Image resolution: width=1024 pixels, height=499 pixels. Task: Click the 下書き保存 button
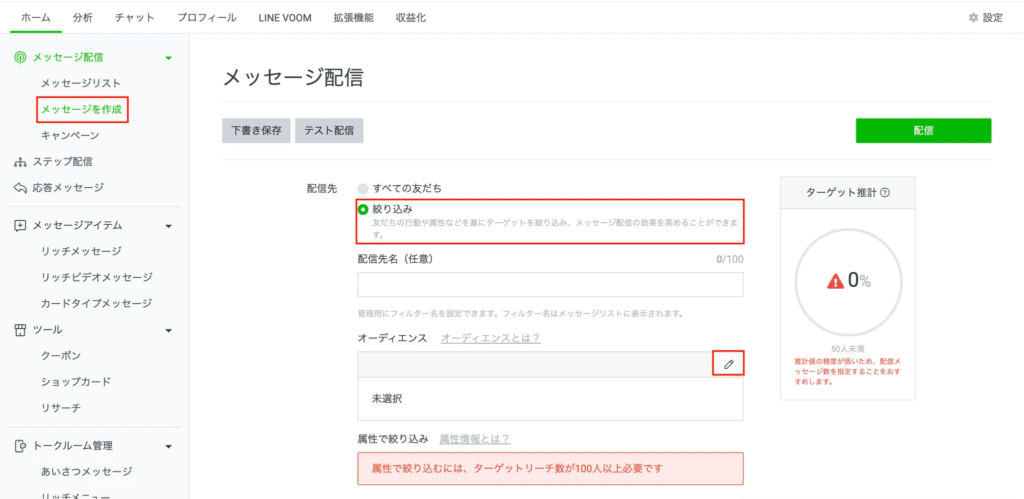click(x=256, y=131)
